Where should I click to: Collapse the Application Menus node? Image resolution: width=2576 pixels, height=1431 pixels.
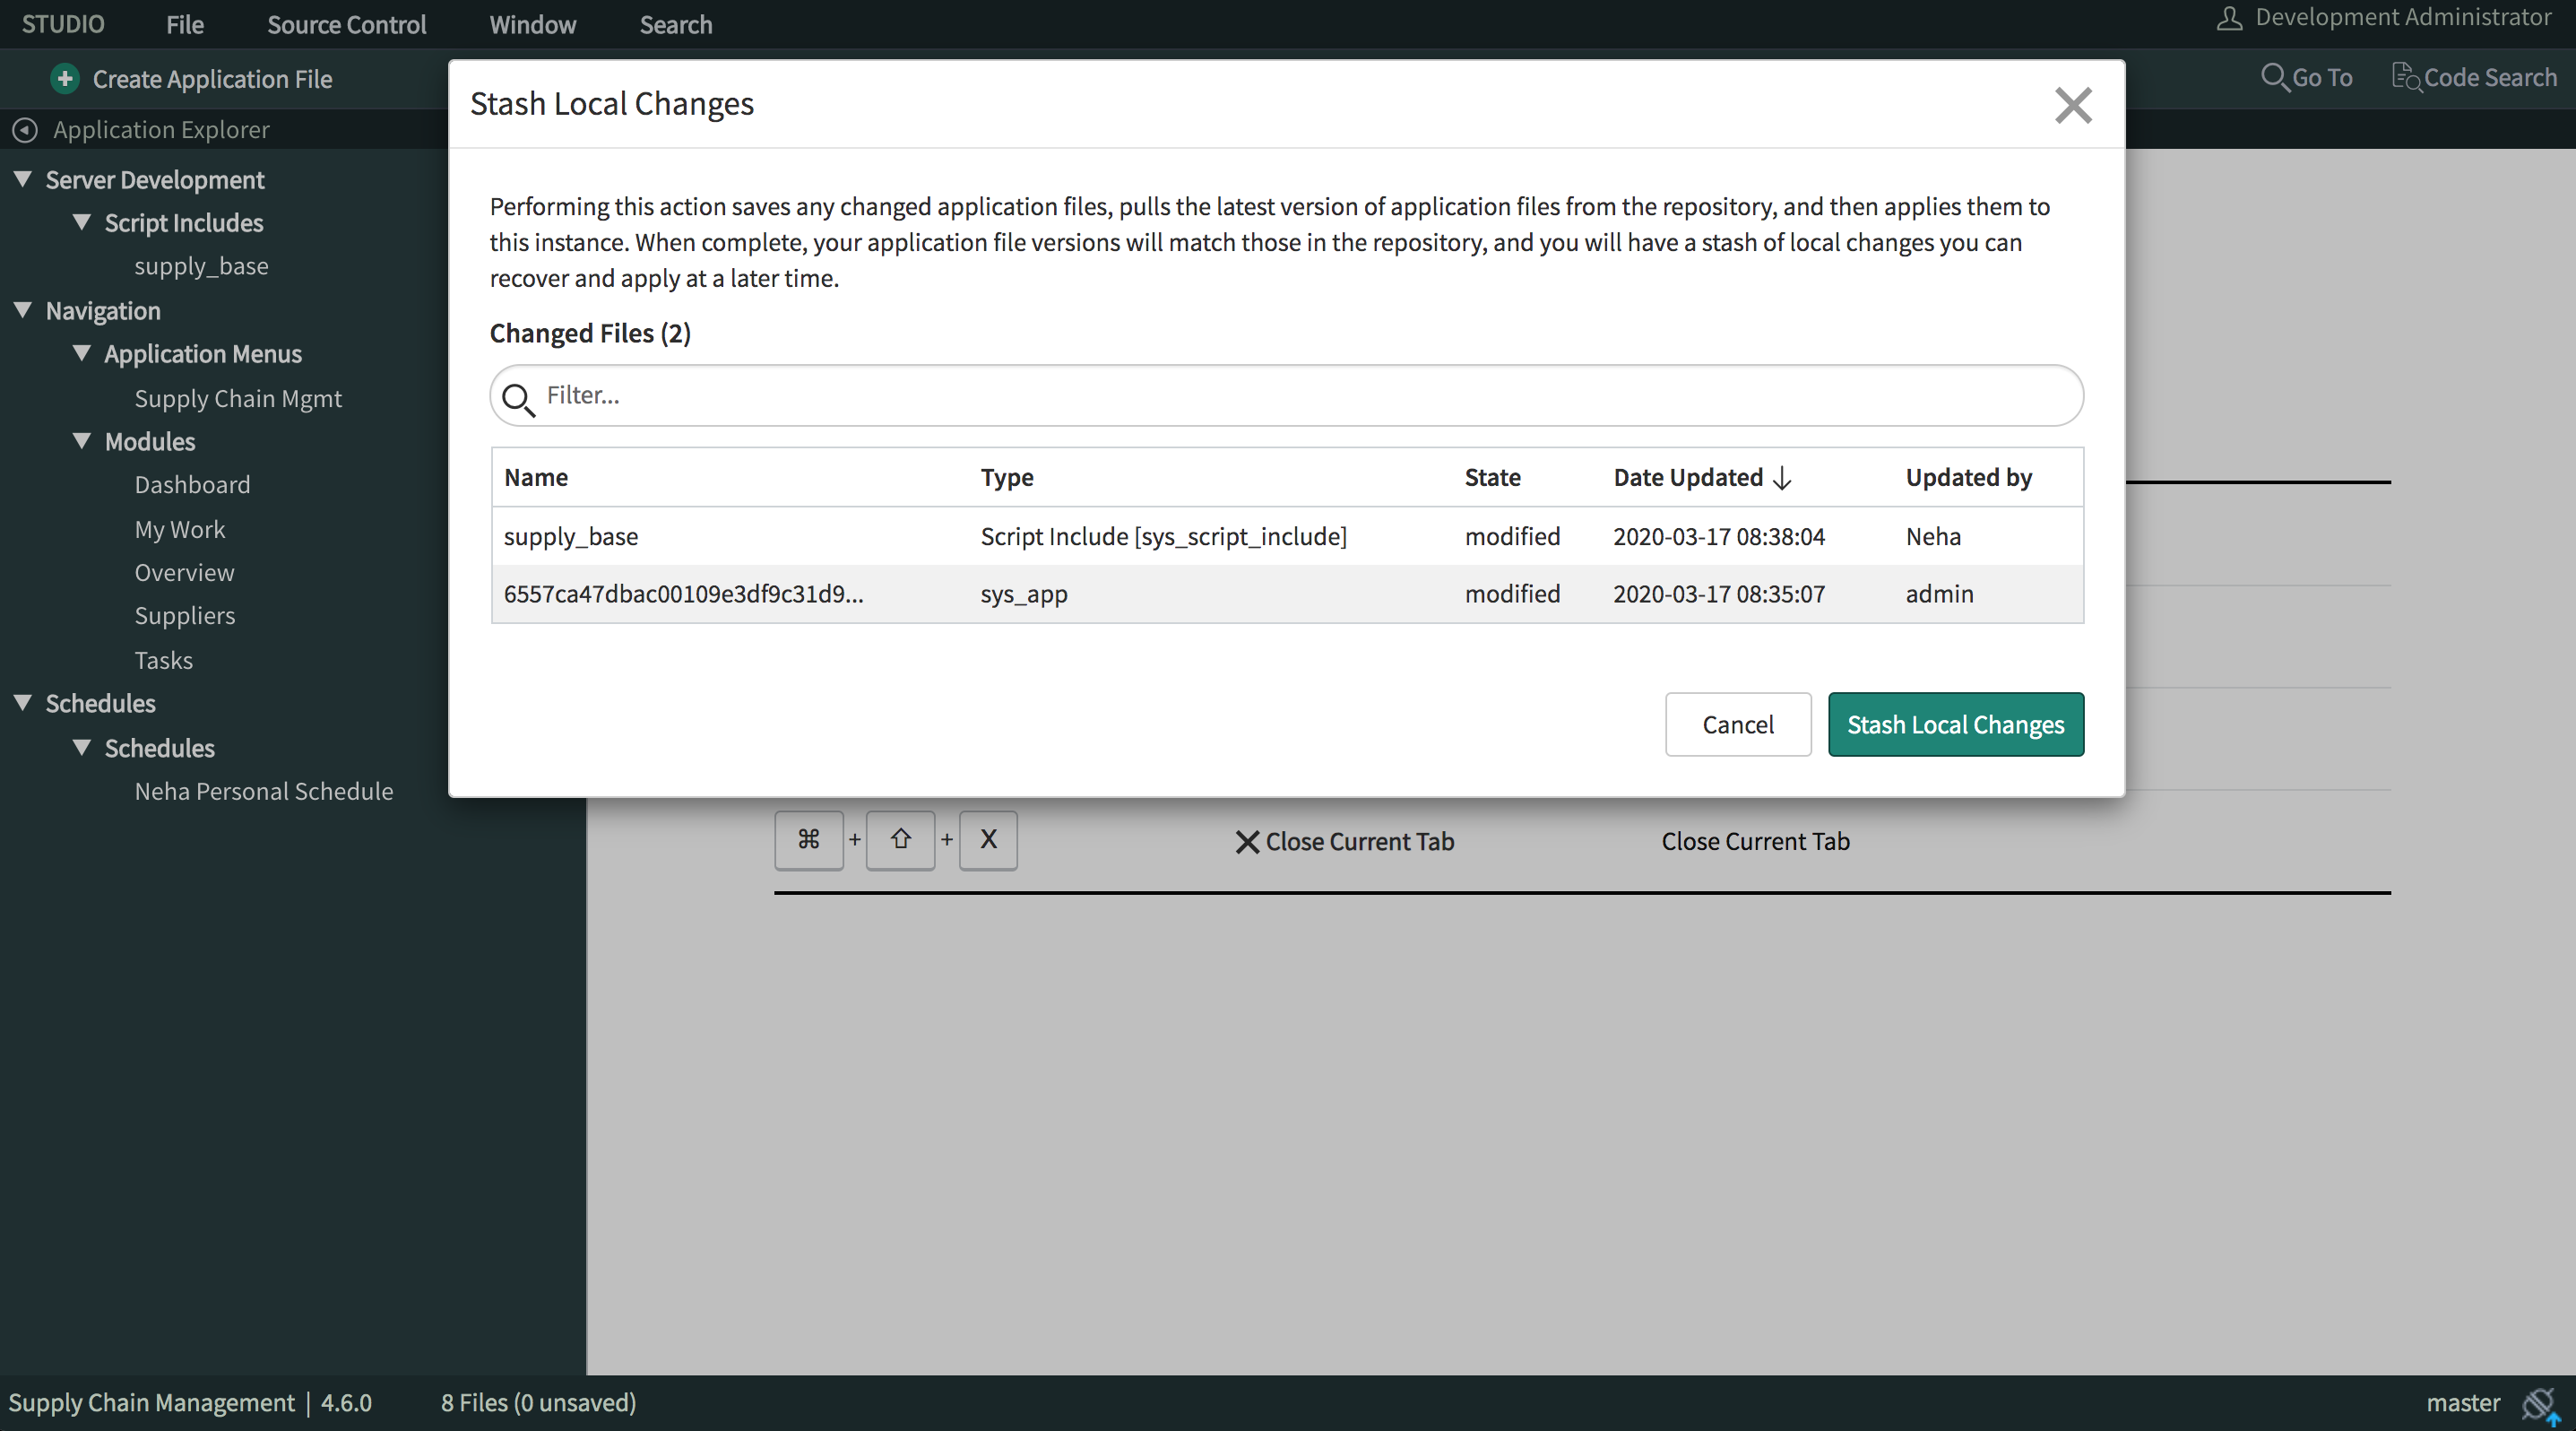pos(82,353)
